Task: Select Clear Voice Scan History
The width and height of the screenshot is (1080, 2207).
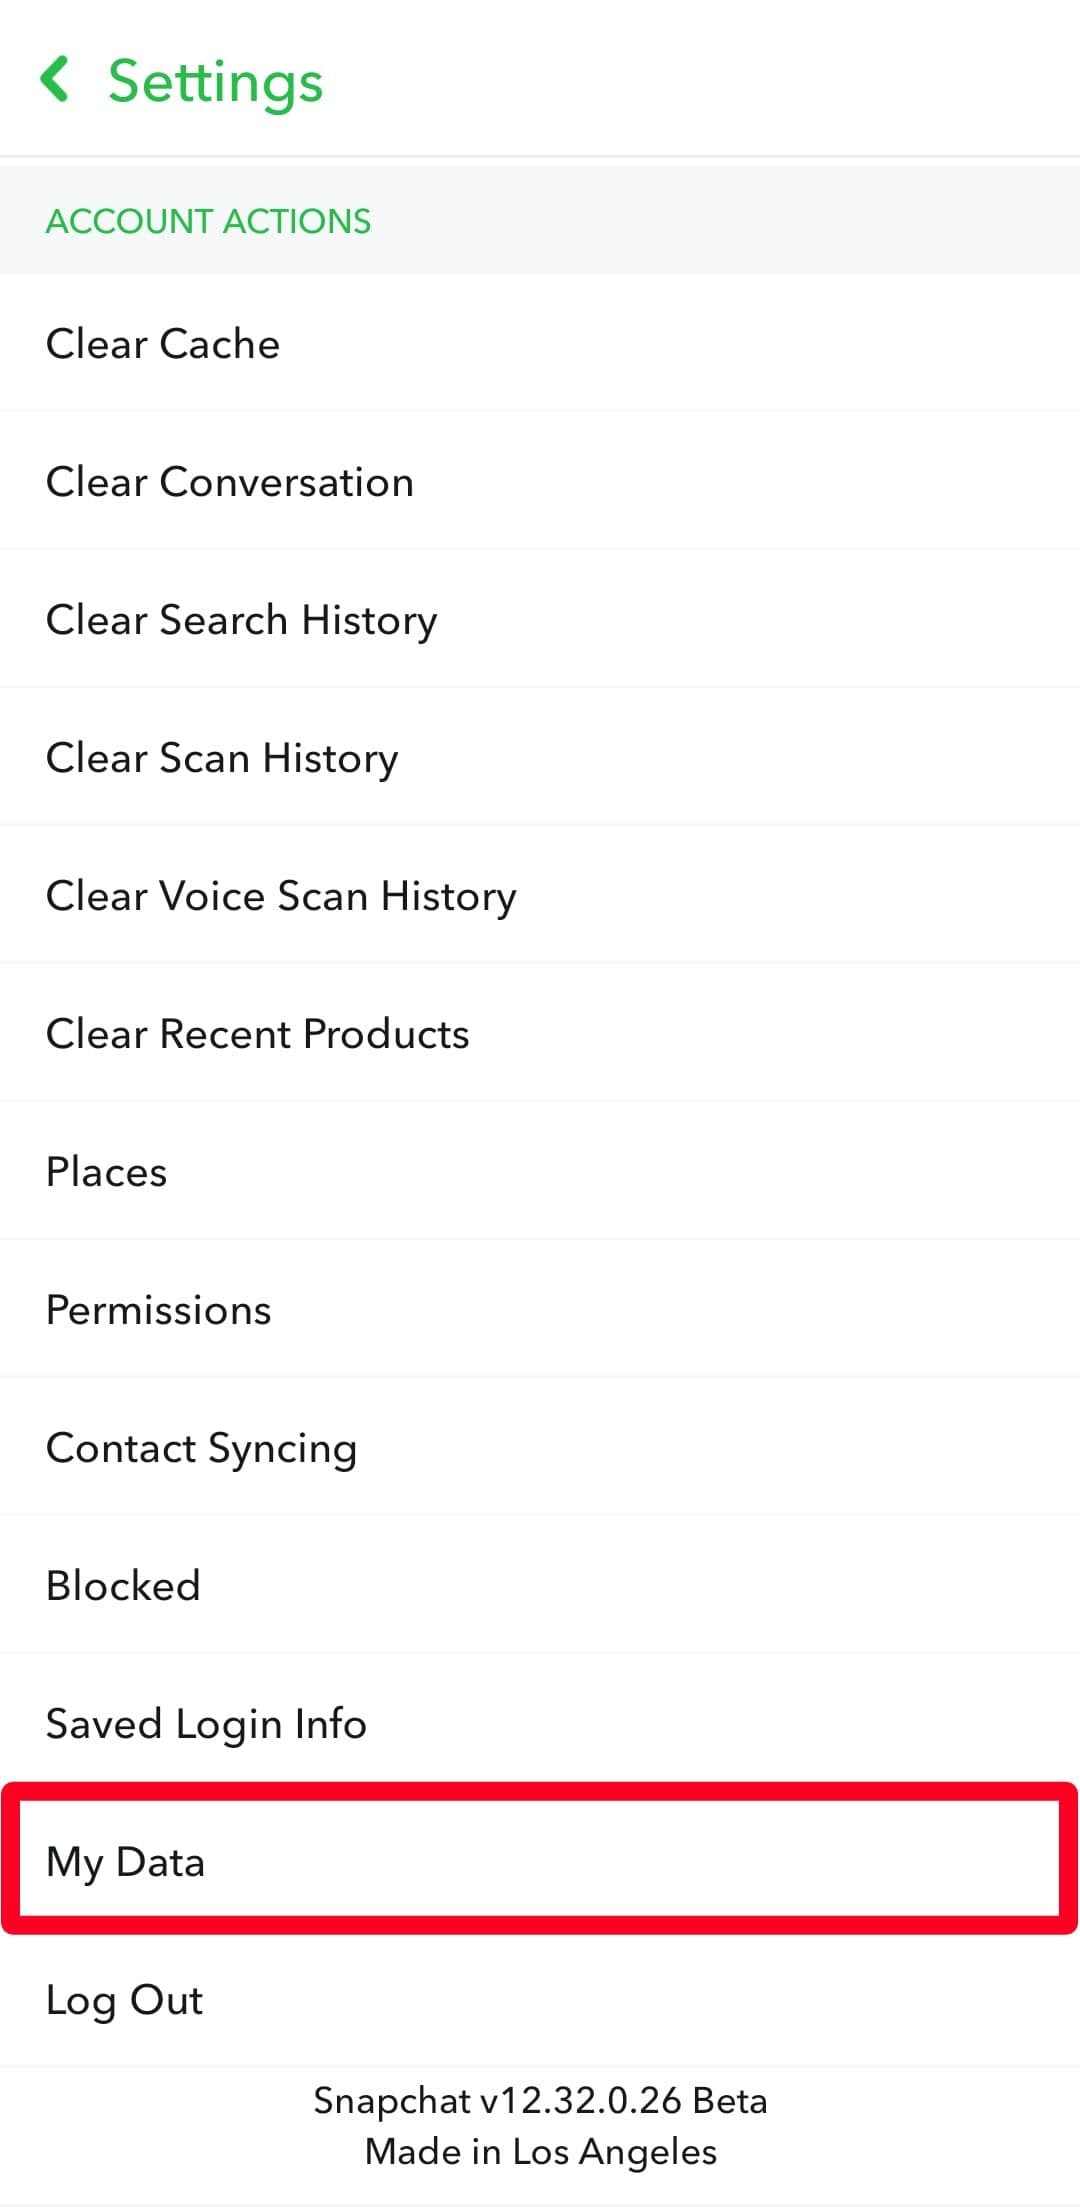Action: pos(281,896)
